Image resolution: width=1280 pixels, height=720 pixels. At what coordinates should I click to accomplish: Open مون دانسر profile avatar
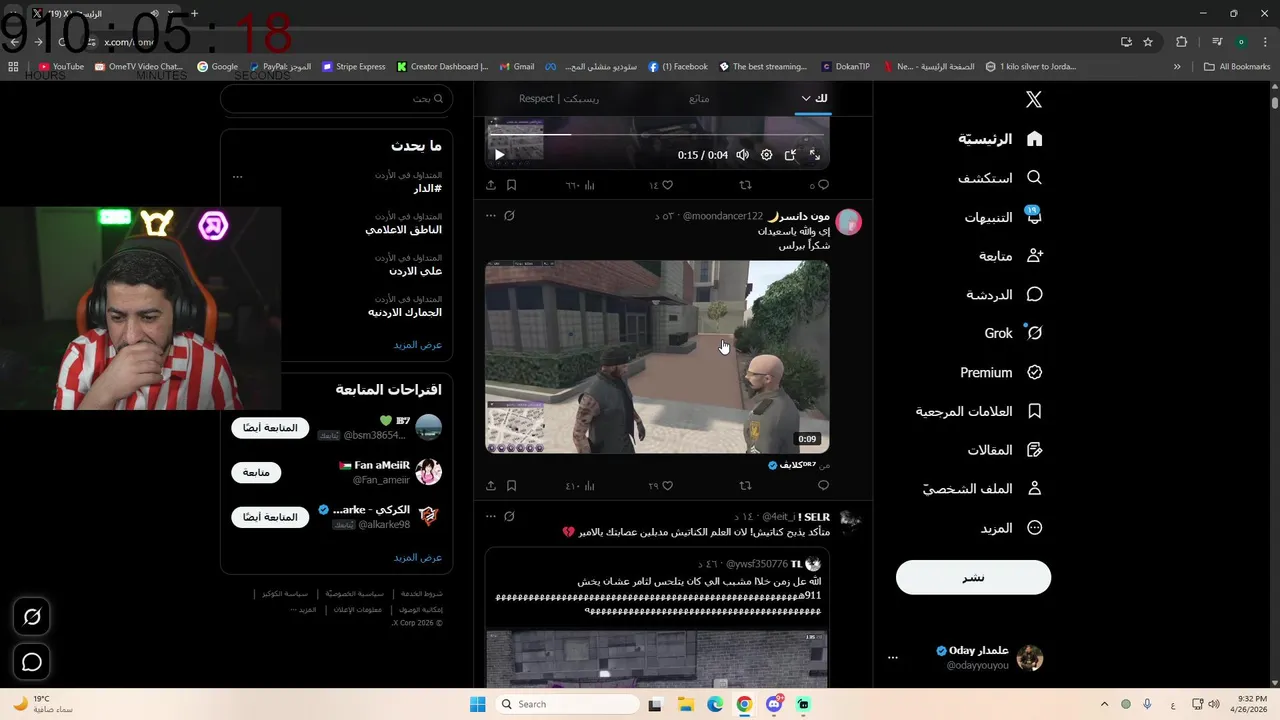[x=848, y=222]
